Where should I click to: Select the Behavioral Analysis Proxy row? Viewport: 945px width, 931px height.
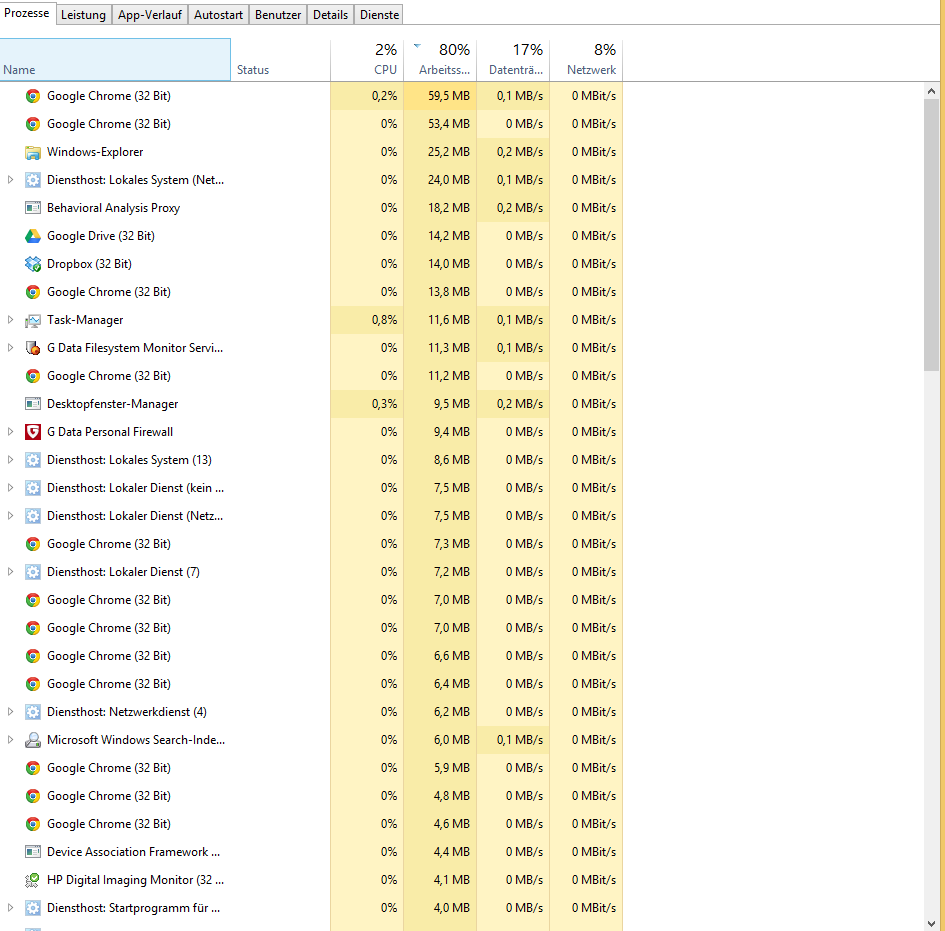point(311,208)
